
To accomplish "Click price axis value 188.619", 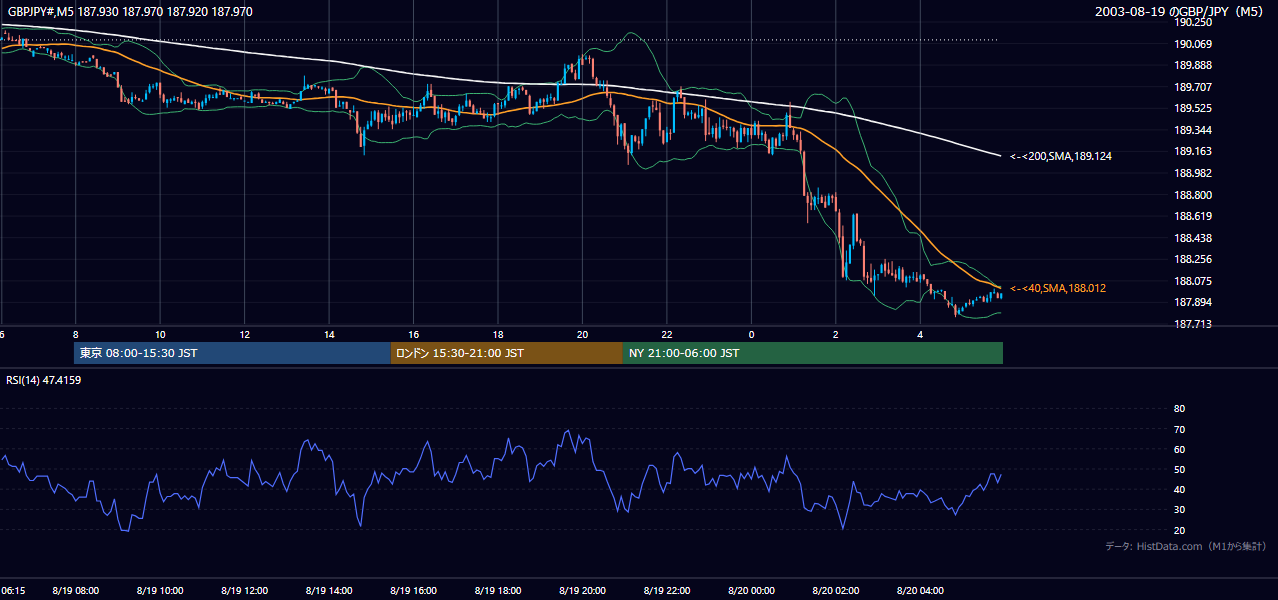I will (1193, 216).
